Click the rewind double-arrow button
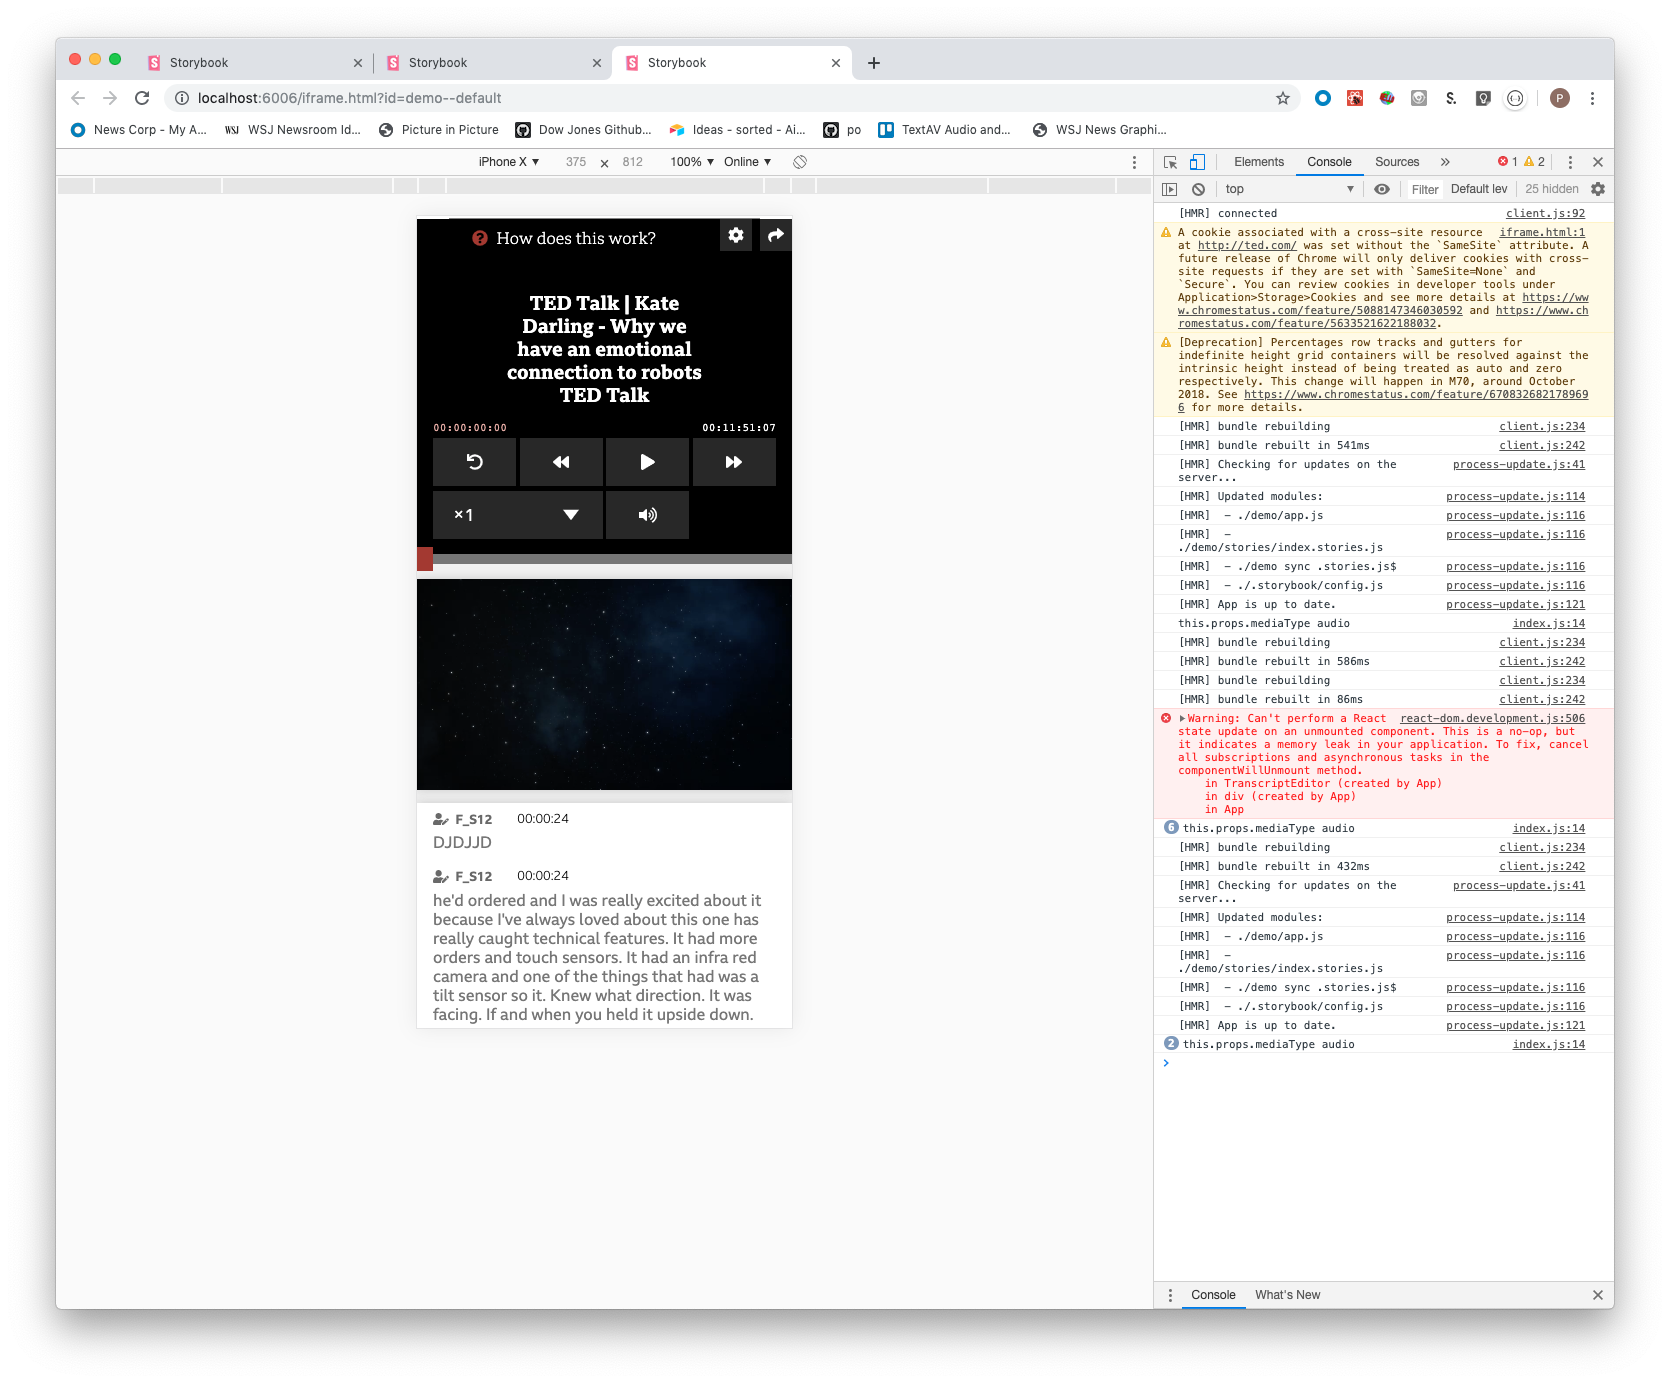 click(561, 462)
